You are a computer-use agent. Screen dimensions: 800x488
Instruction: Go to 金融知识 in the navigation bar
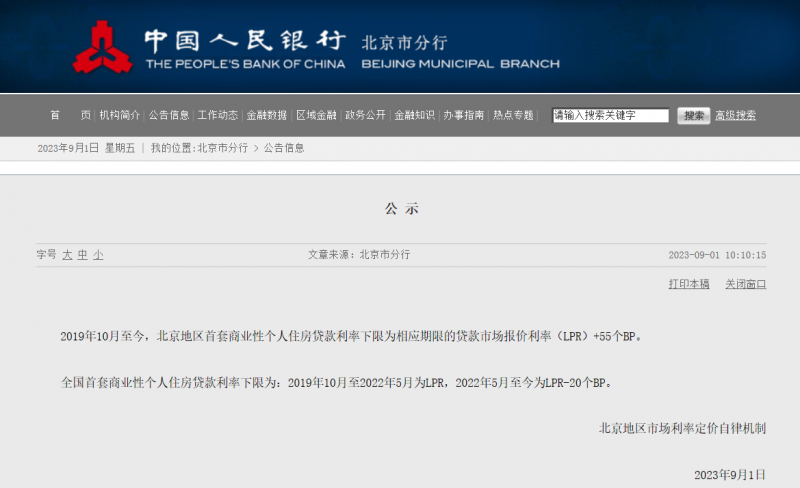click(x=414, y=115)
